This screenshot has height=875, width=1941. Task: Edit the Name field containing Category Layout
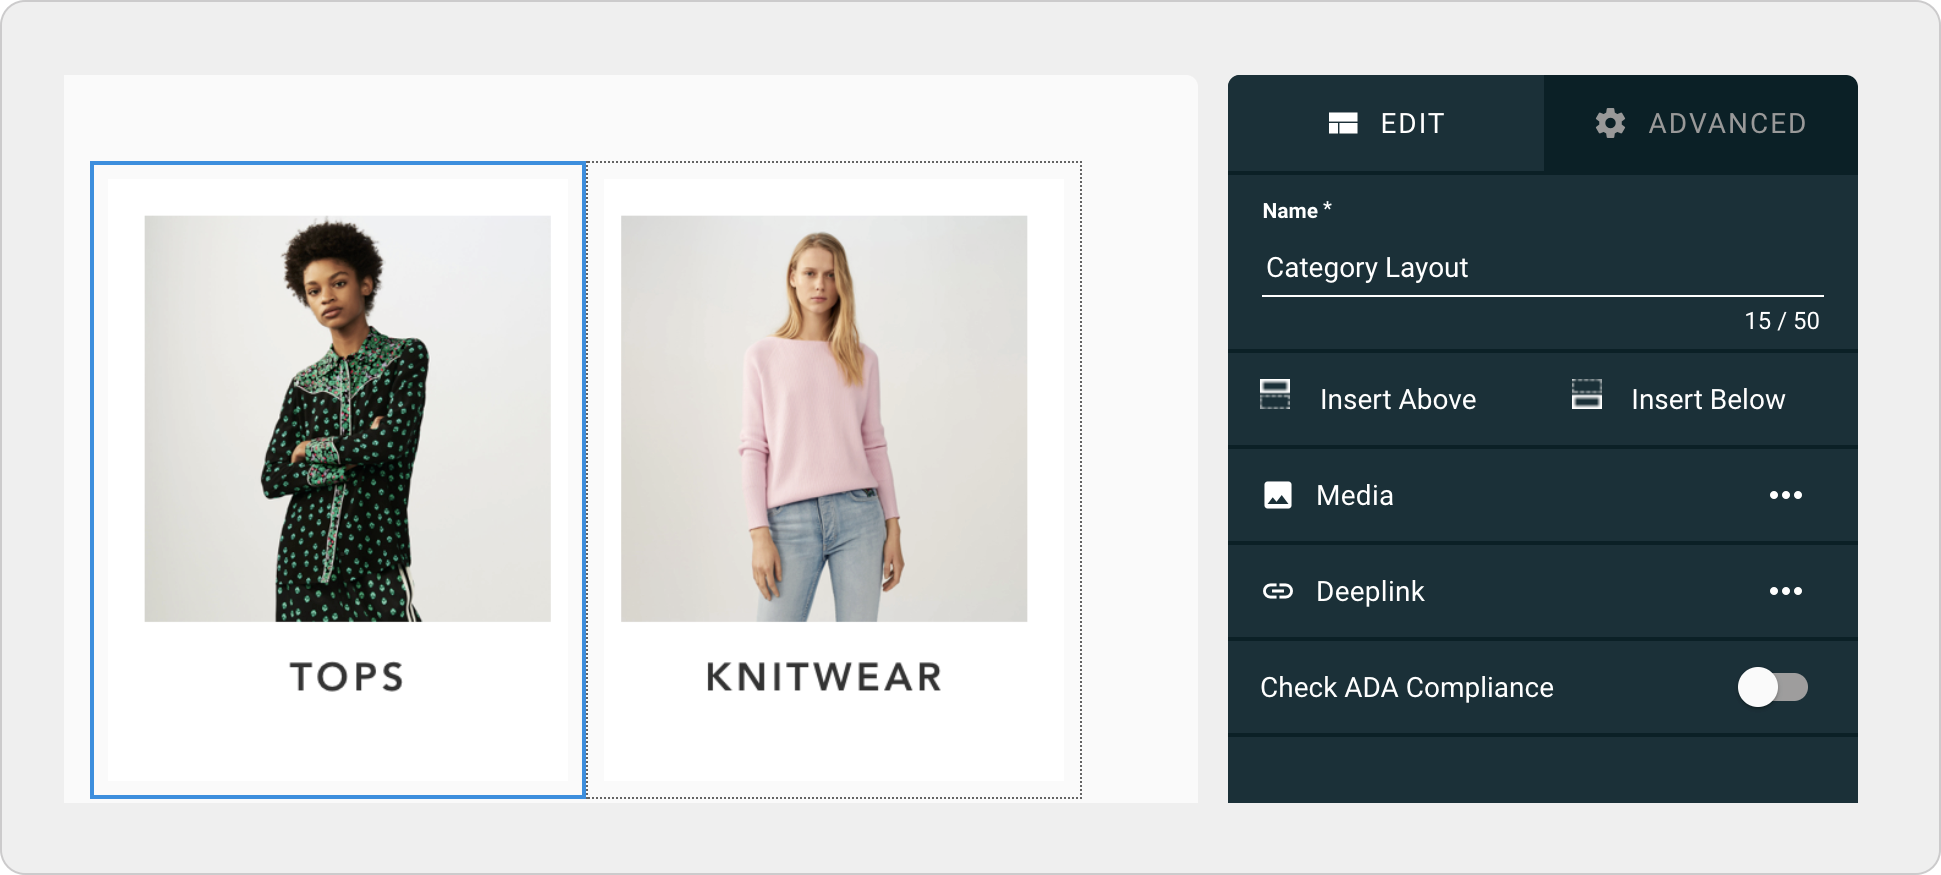click(x=1543, y=268)
